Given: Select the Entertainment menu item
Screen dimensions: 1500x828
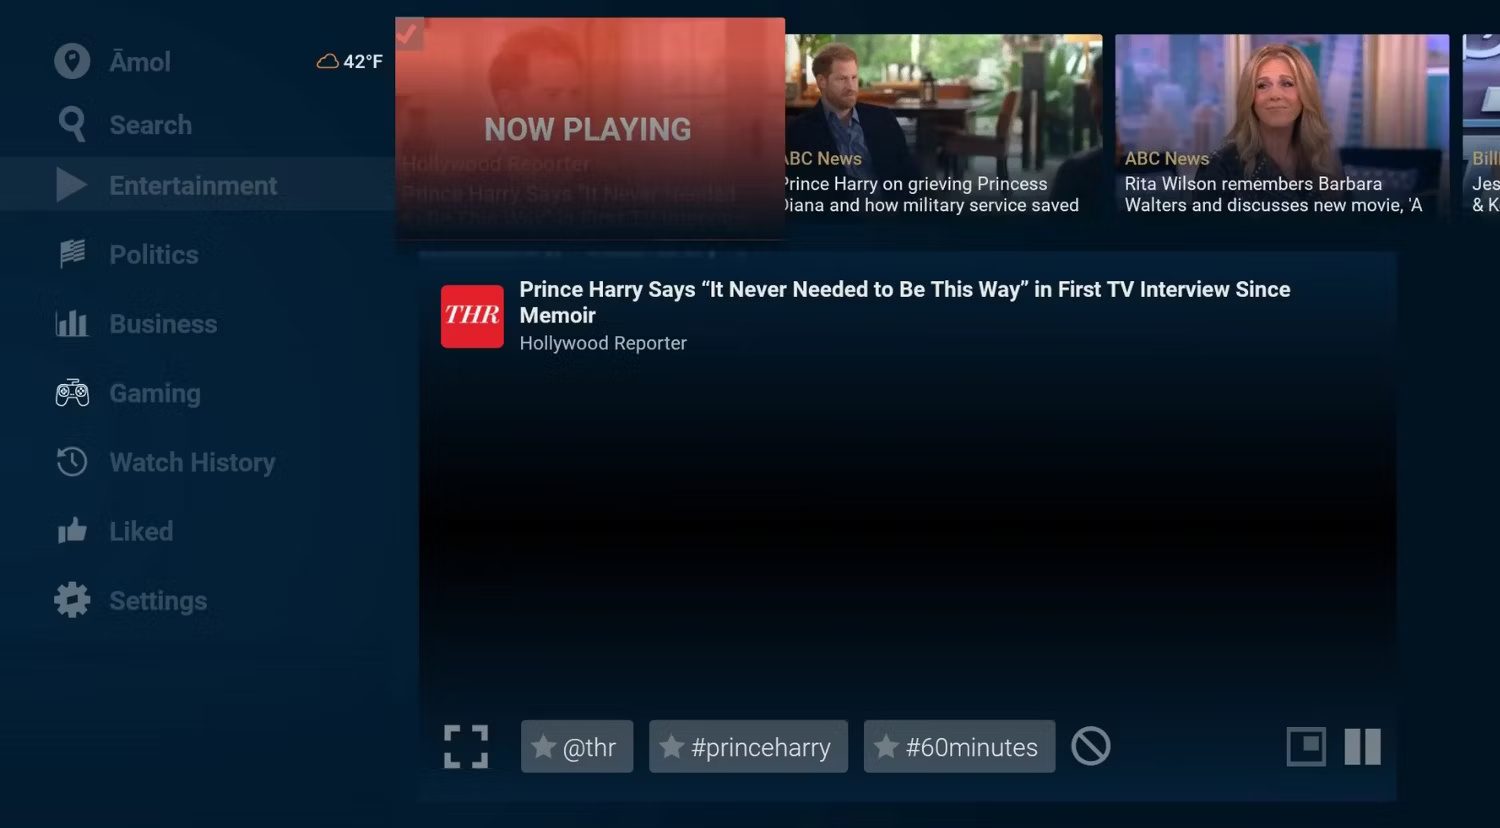Looking at the screenshot, I should [193, 185].
